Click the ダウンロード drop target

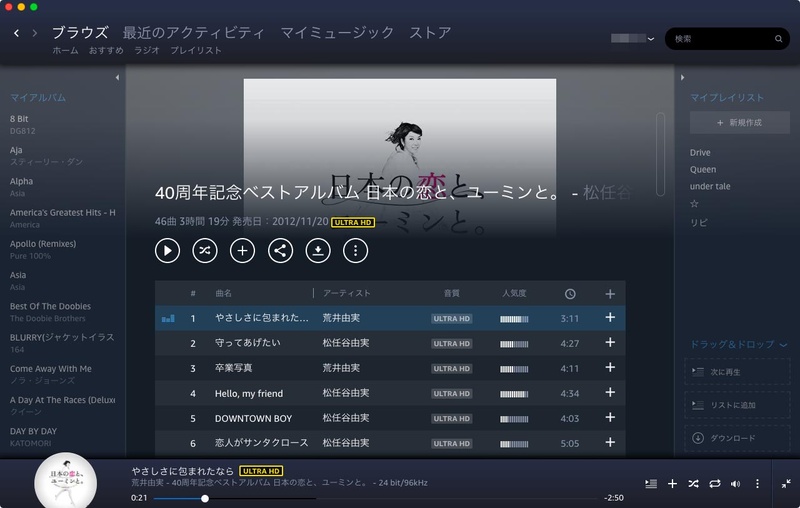click(x=737, y=438)
